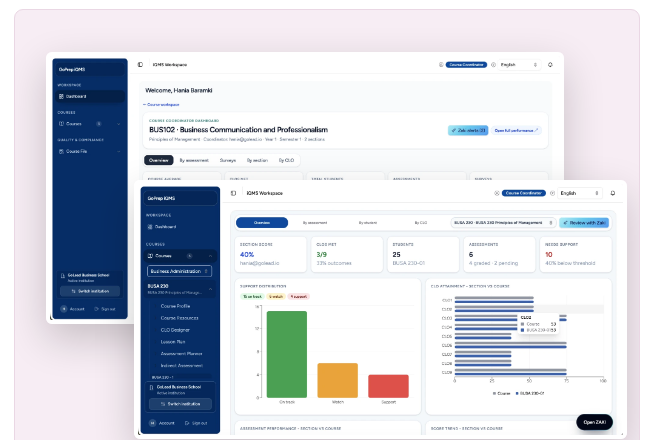Click Switch institution button in back window

pyautogui.click(x=90, y=291)
